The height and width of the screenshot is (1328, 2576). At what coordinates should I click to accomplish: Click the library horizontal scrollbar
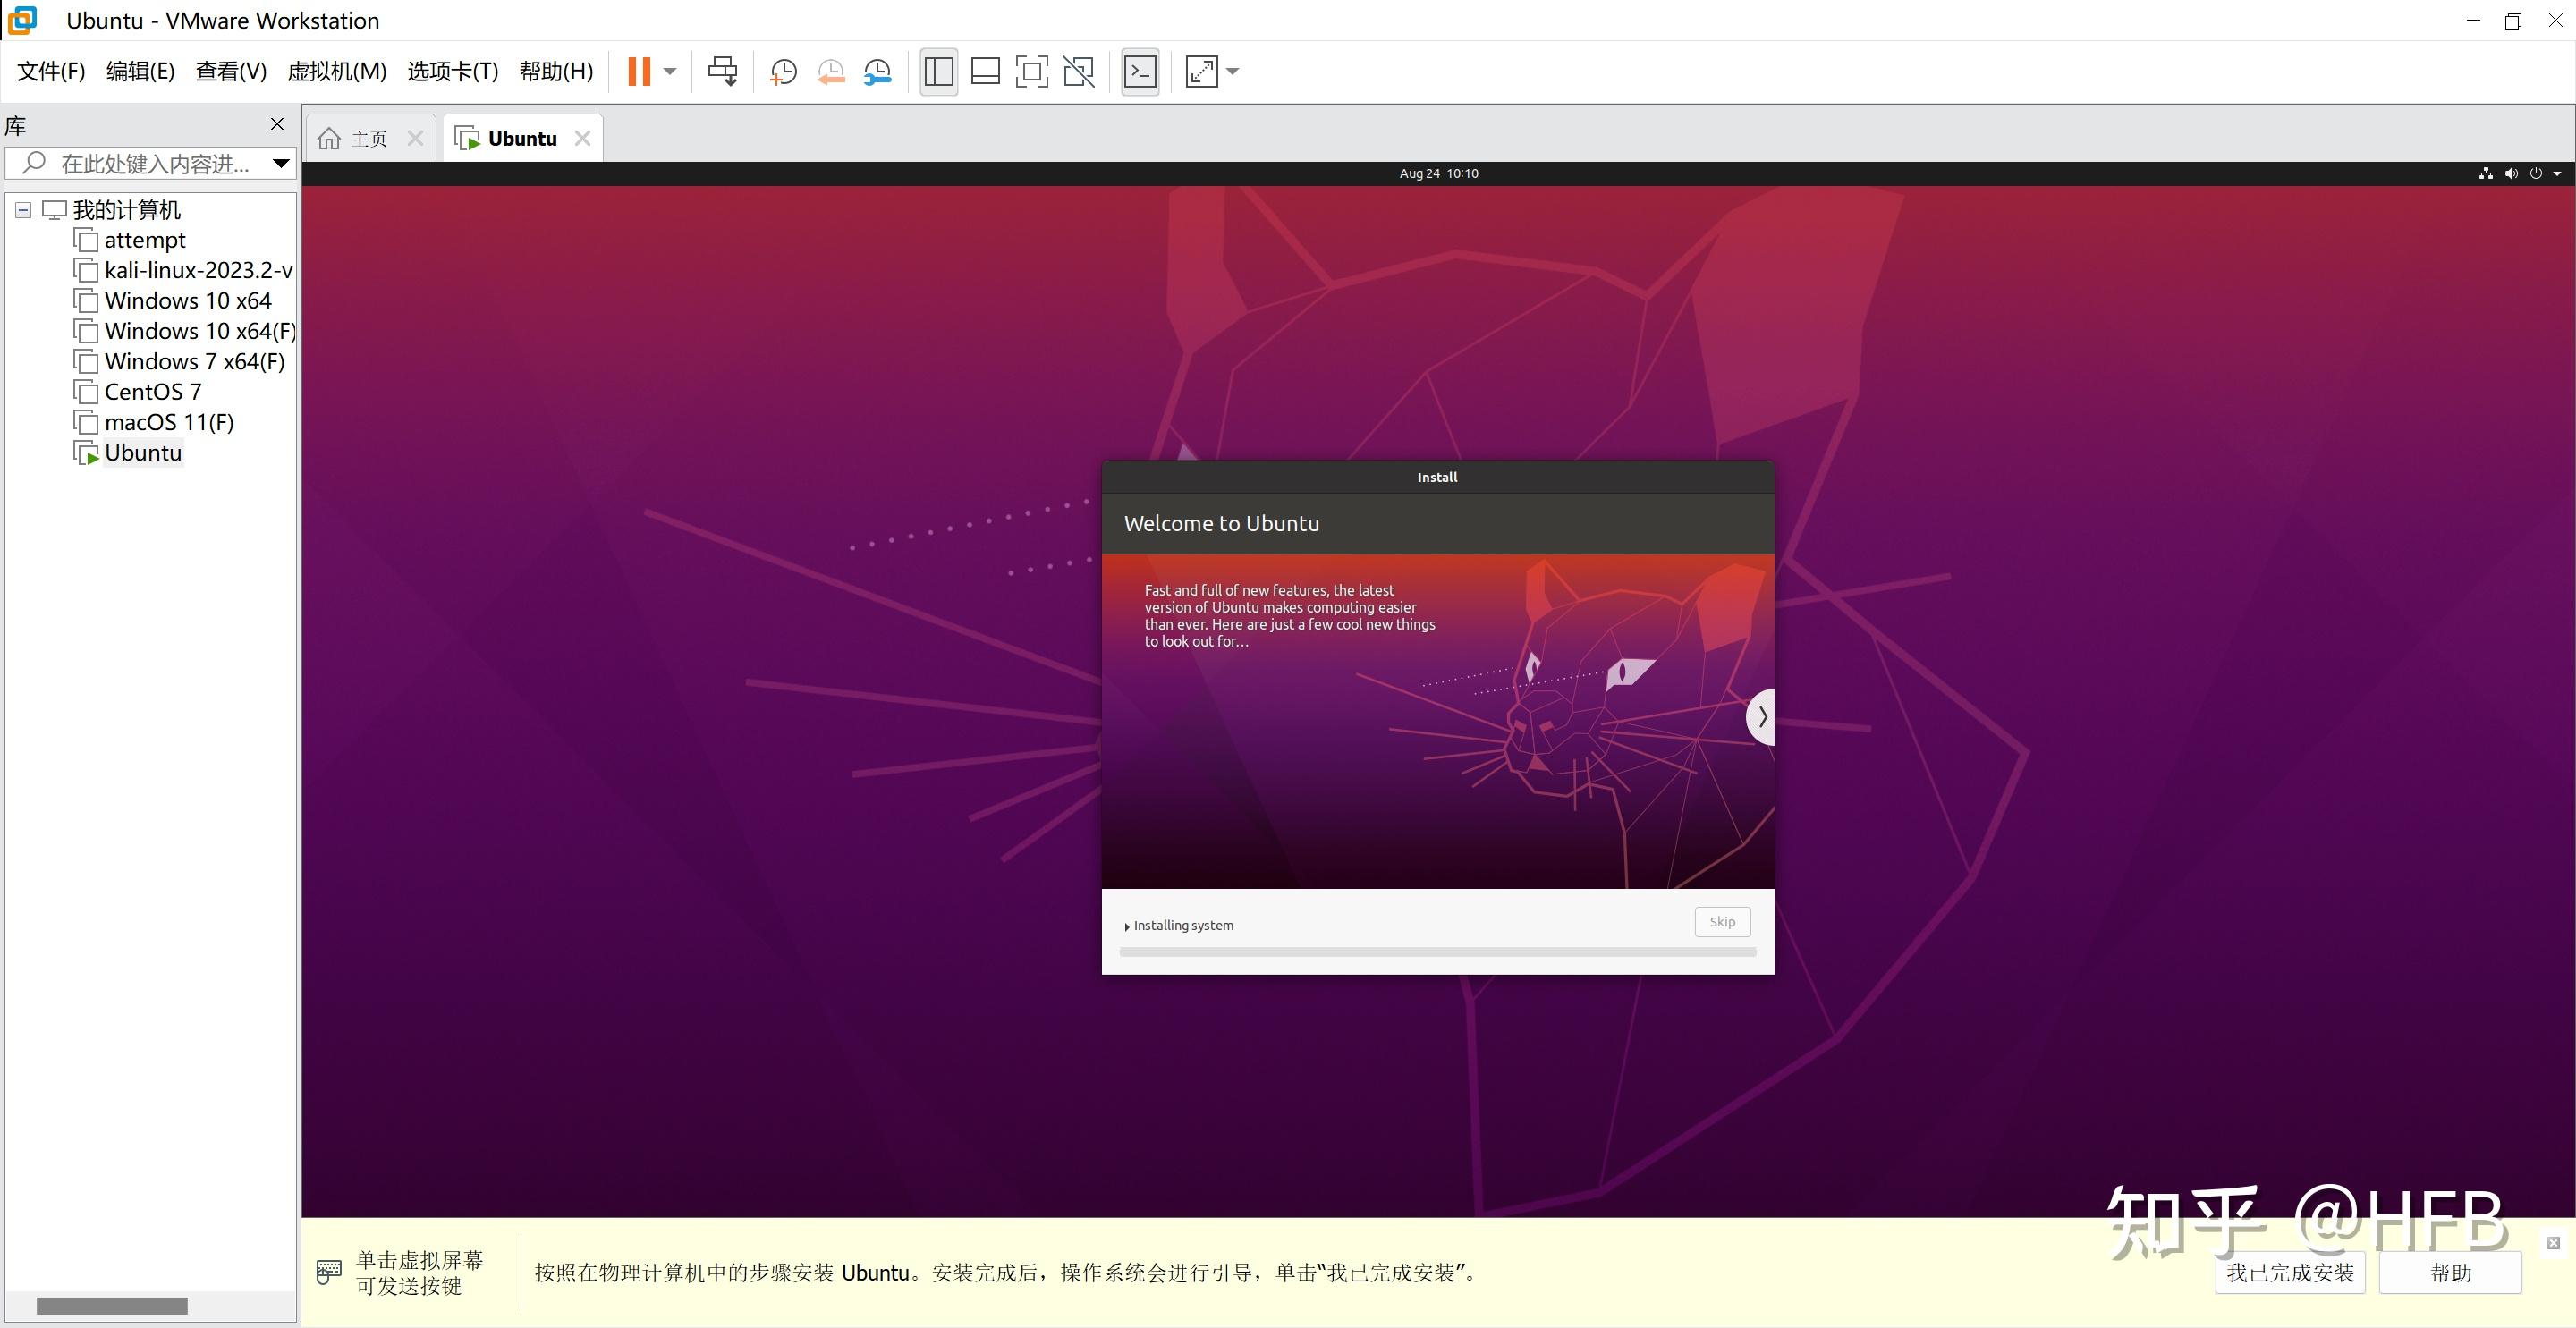click(x=112, y=1306)
